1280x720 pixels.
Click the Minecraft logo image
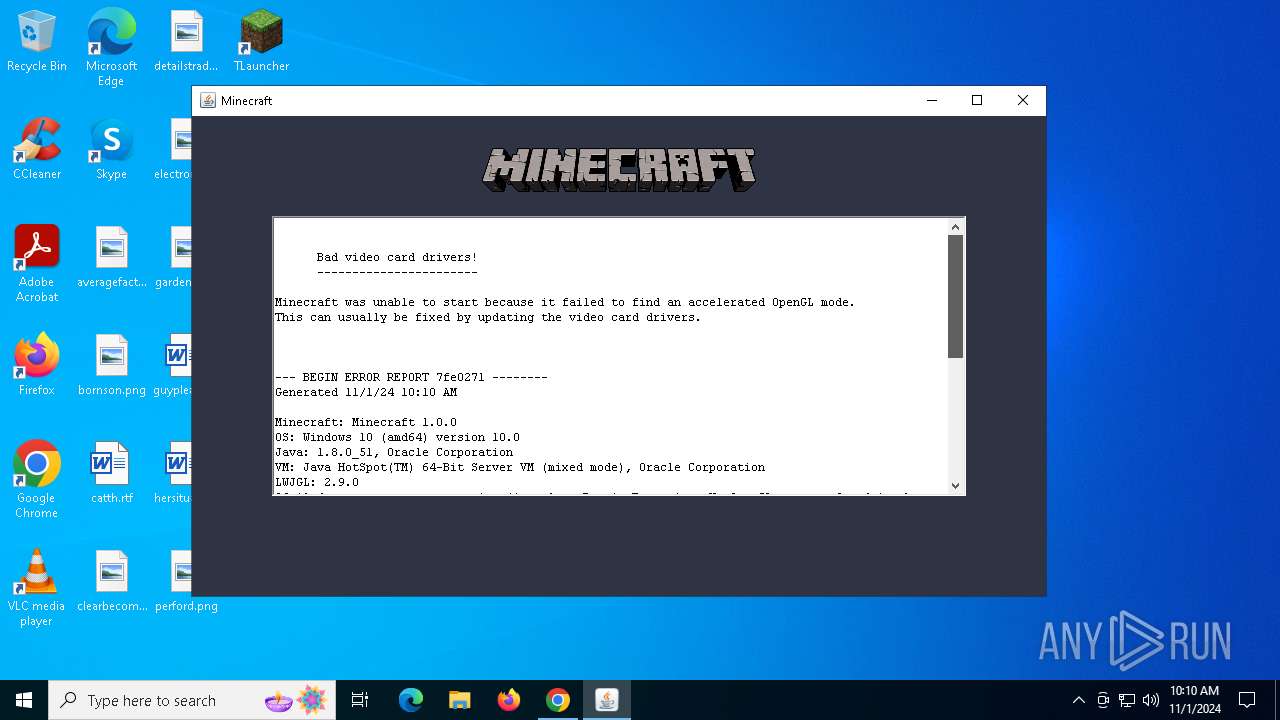tap(619, 169)
